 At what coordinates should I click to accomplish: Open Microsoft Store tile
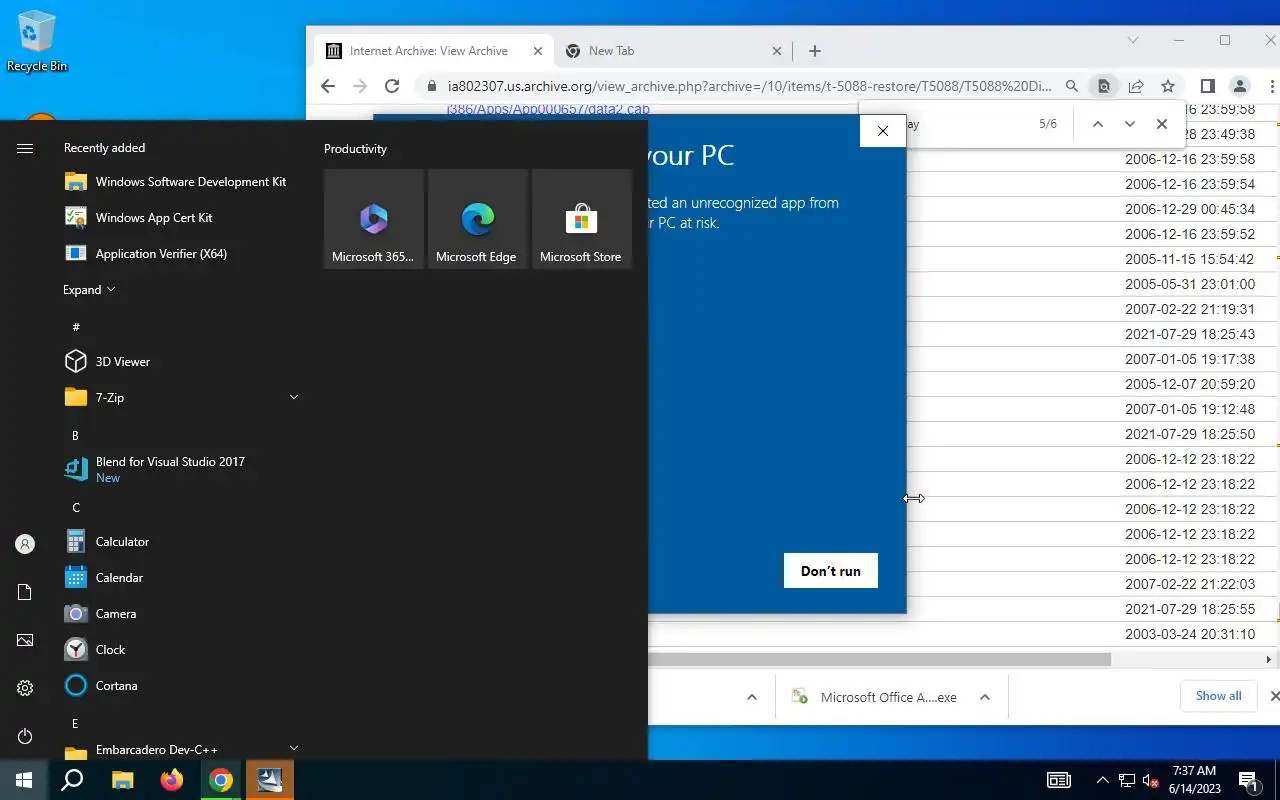[582, 219]
